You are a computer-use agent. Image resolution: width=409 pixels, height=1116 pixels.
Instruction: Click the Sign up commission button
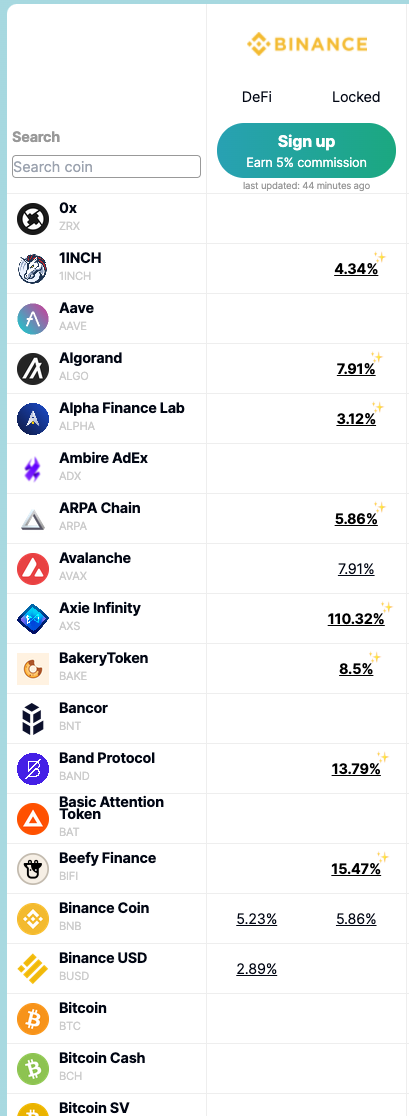(307, 150)
